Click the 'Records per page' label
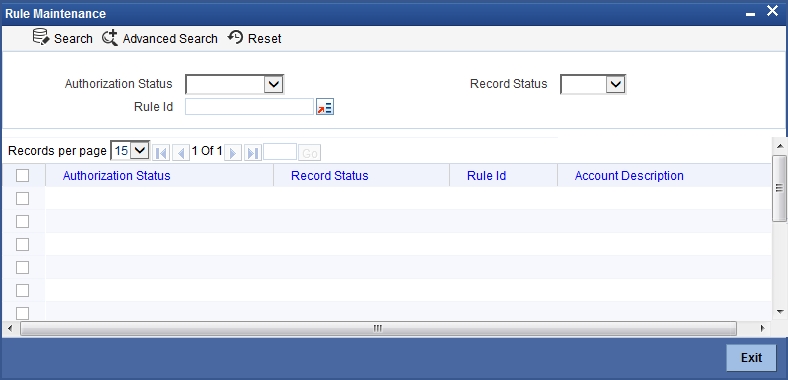Viewport: 788px width, 380px height. 57,151
